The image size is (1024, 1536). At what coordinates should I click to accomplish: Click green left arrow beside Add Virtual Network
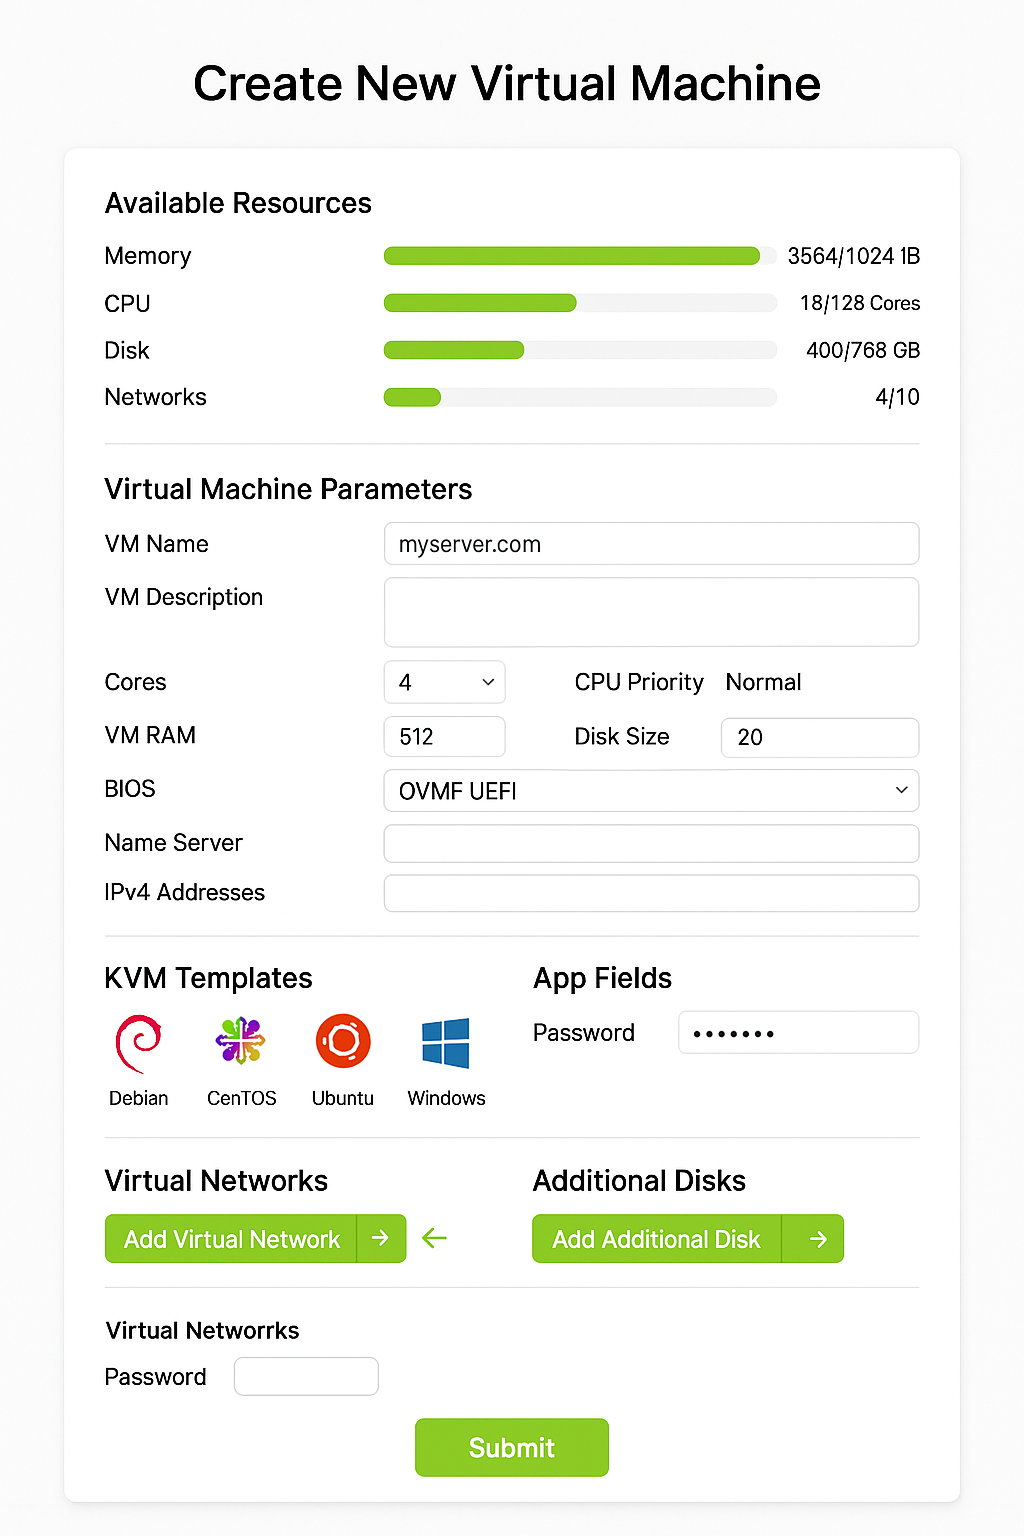(434, 1238)
